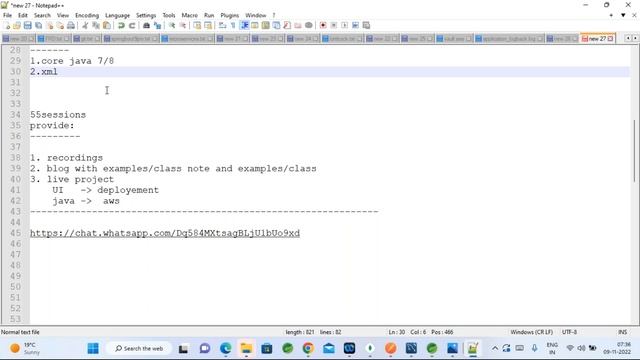Screen dimensions: 640x360
Task: Click the Save Recorded Macro icon
Action: tap(366, 26)
